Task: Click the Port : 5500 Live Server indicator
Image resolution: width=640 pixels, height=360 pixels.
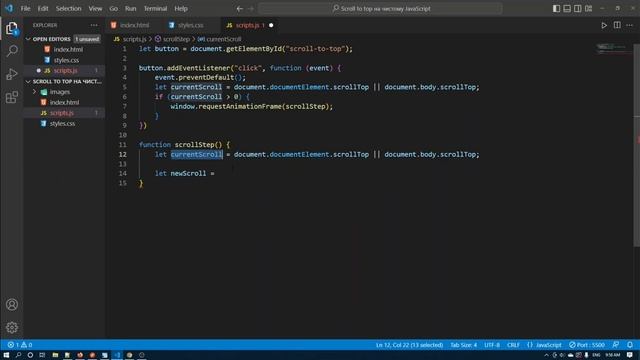Action: coord(587,345)
